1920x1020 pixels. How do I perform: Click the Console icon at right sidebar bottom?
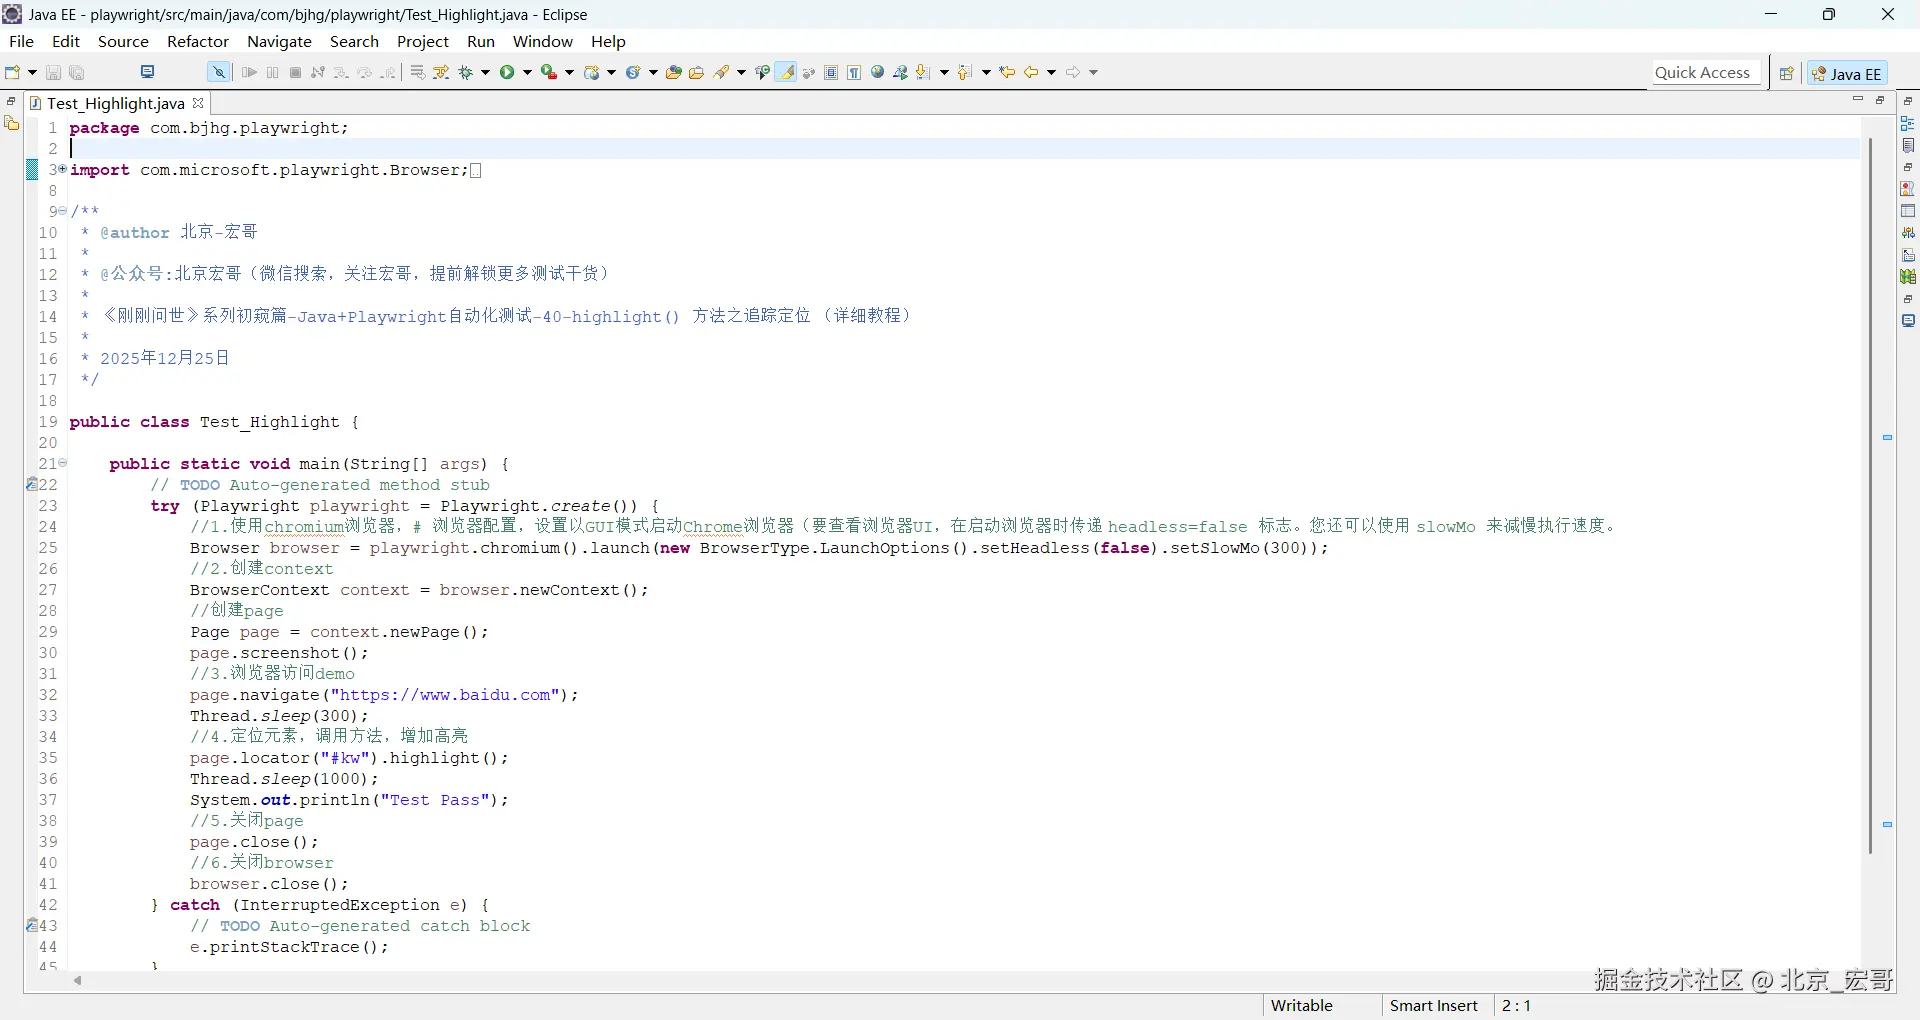1908,321
